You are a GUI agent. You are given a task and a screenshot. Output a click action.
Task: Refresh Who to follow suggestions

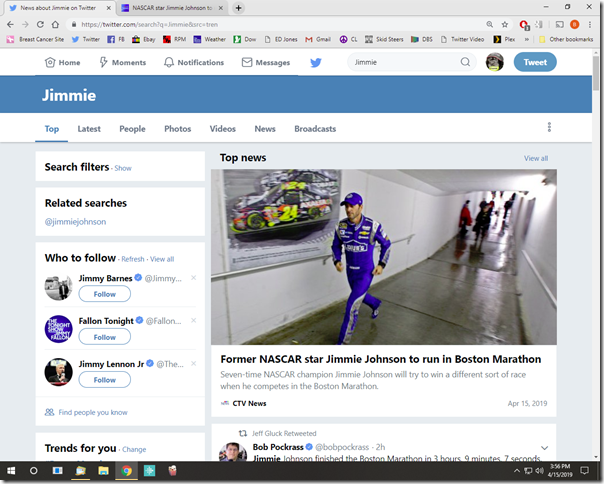(x=133, y=259)
